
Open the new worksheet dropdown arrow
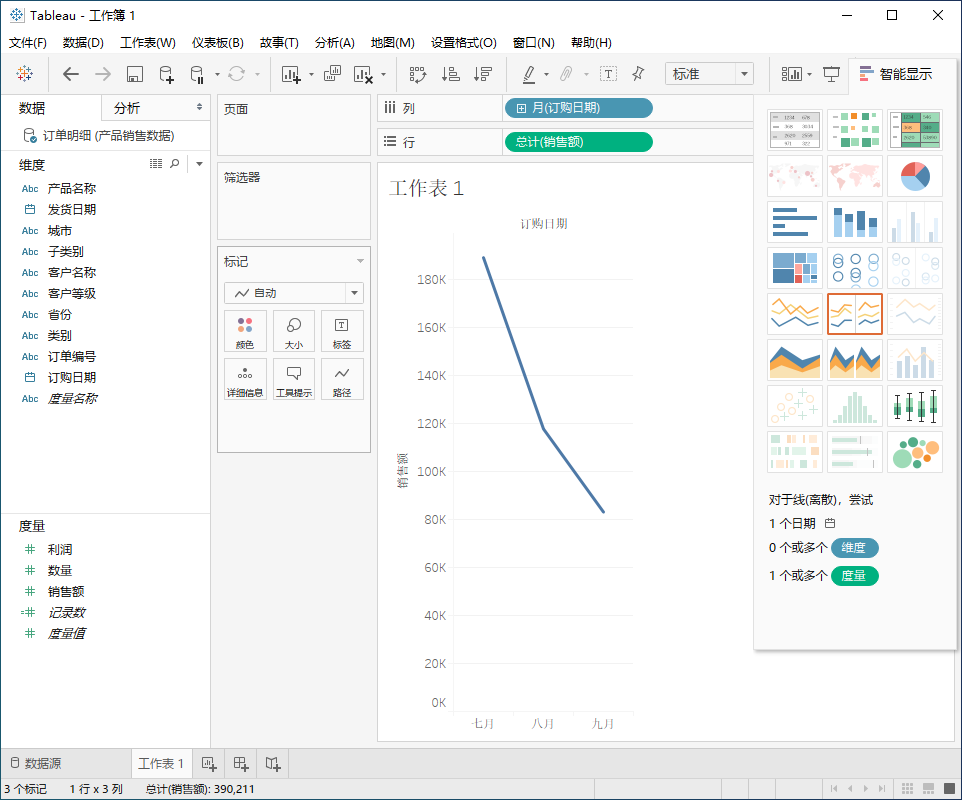coord(311,75)
